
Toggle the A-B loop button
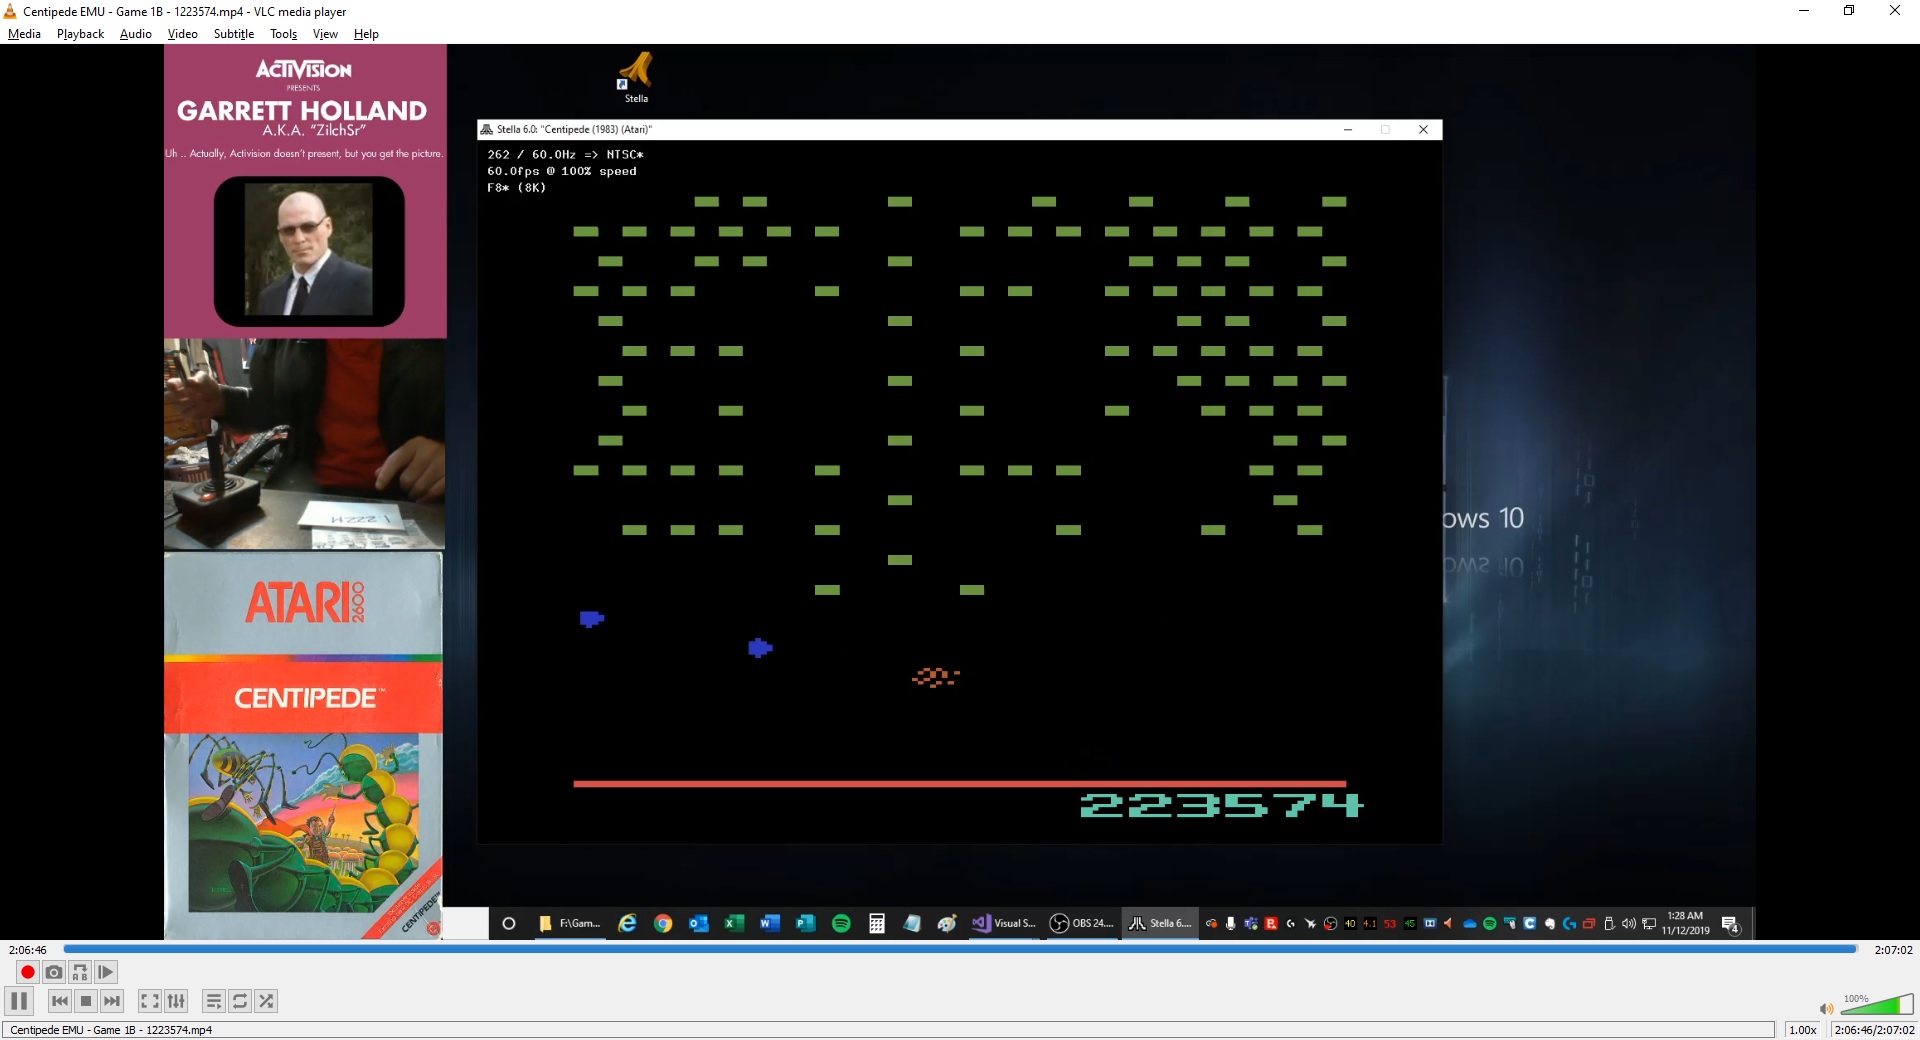80,972
